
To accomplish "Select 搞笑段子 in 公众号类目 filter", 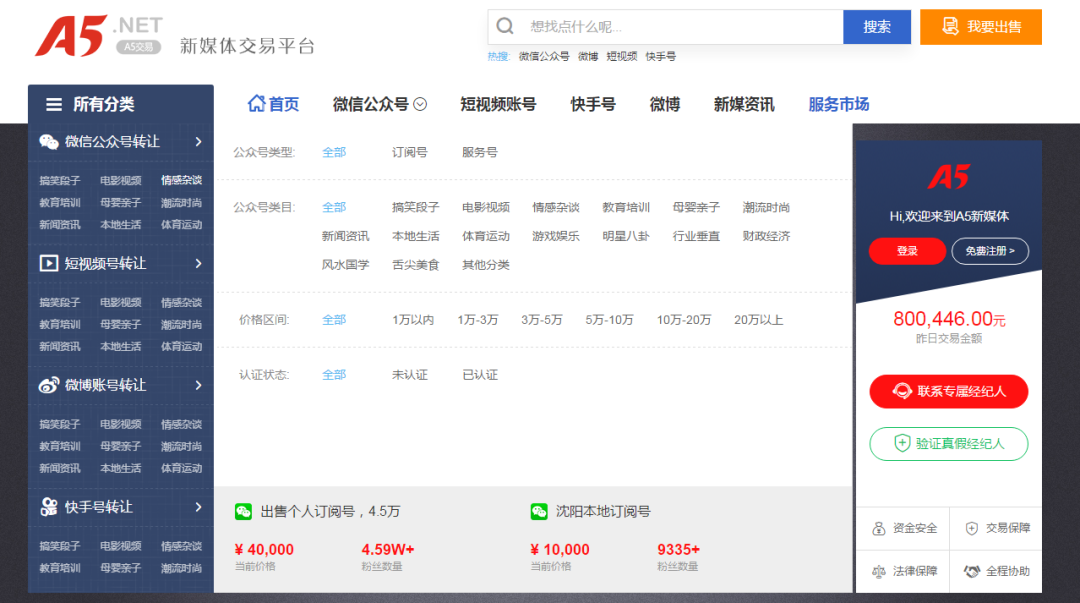I will [415, 207].
